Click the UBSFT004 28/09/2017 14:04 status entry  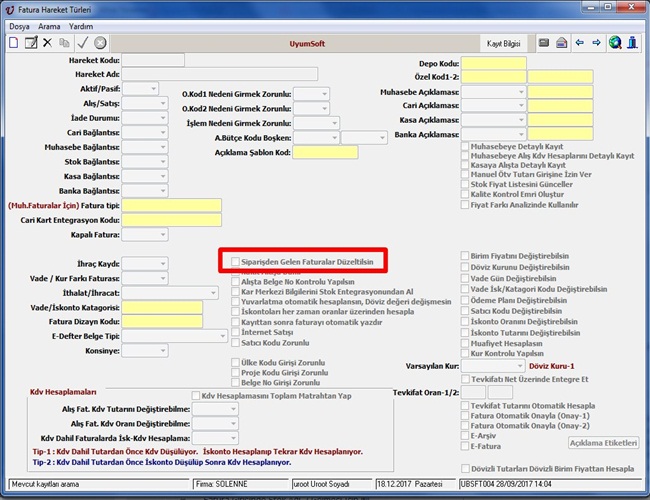[x=550, y=484]
